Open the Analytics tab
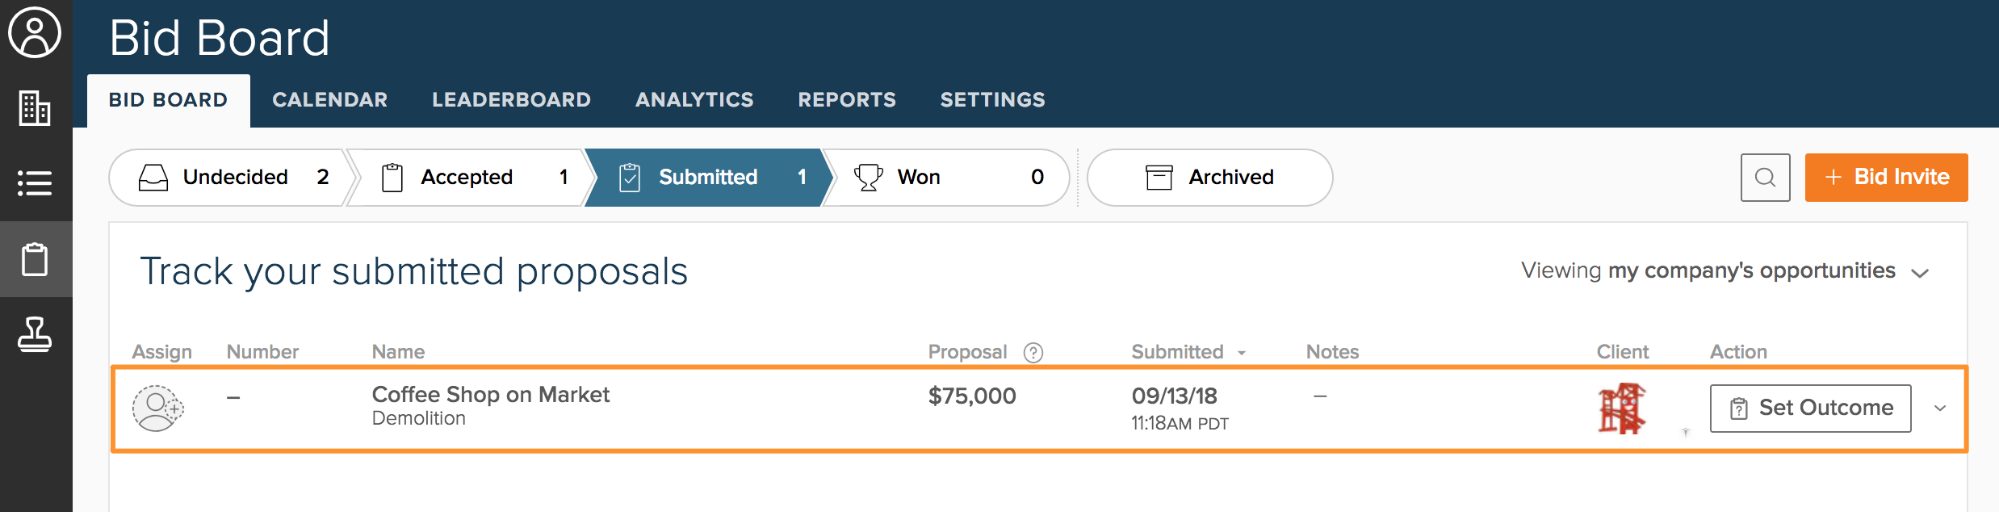The width and height of the screenshot is (1999, 512). [x=694, y=100]
